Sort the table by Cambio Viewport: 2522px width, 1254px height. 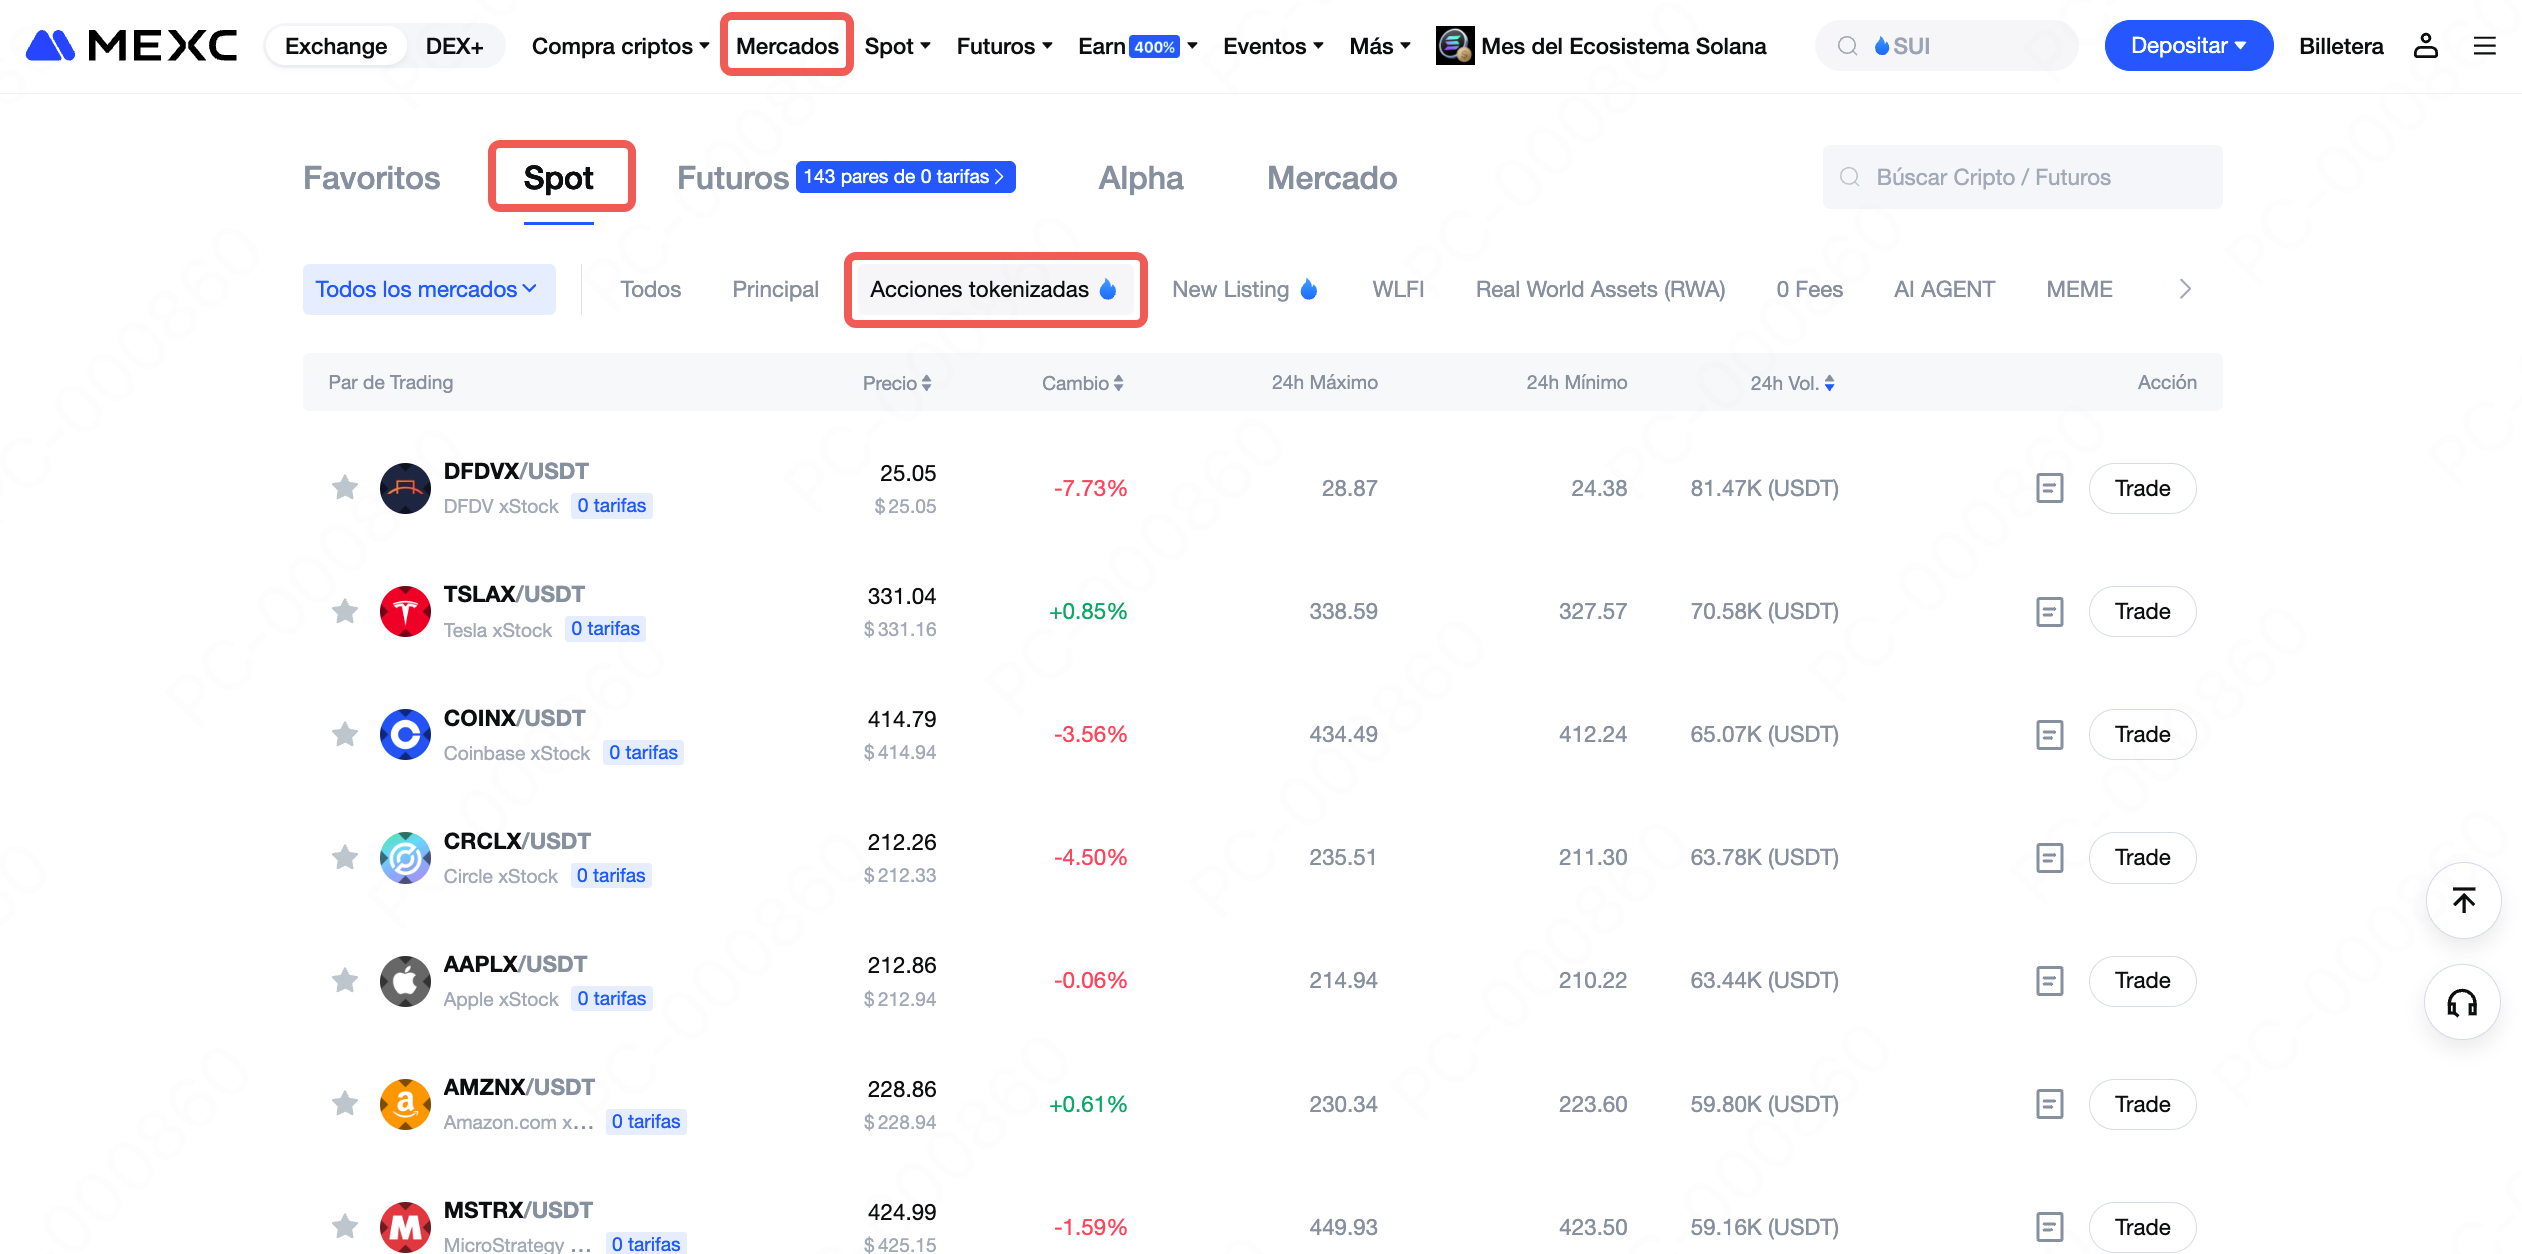(1083, 383)
